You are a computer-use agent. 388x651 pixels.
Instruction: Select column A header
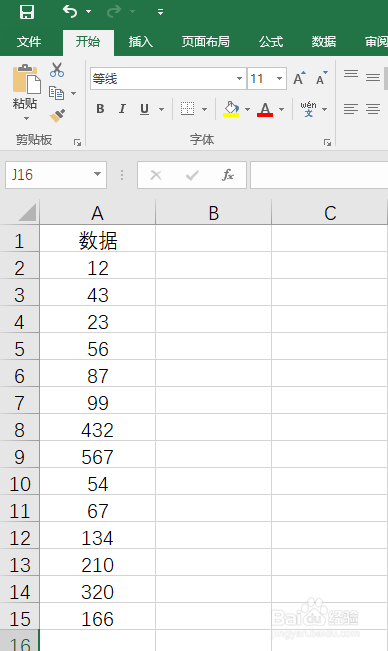coord(98,213)
